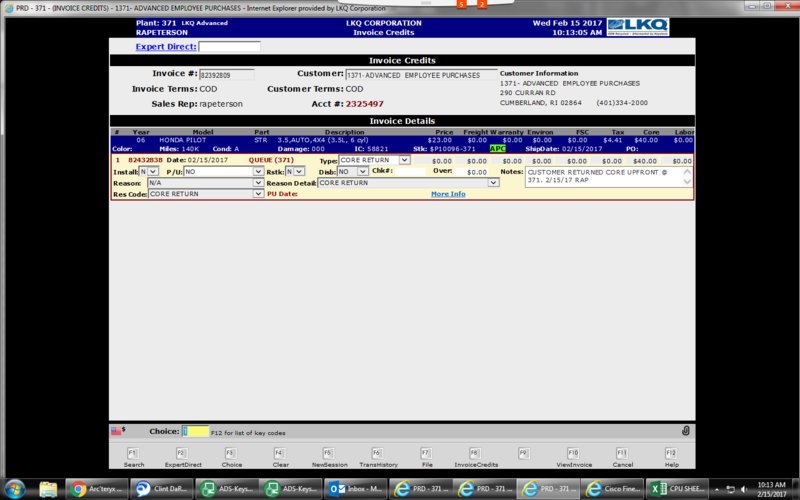Click into the Expert Direct input field
Viewport: 800px width, 500px height.
coord(229,46)
